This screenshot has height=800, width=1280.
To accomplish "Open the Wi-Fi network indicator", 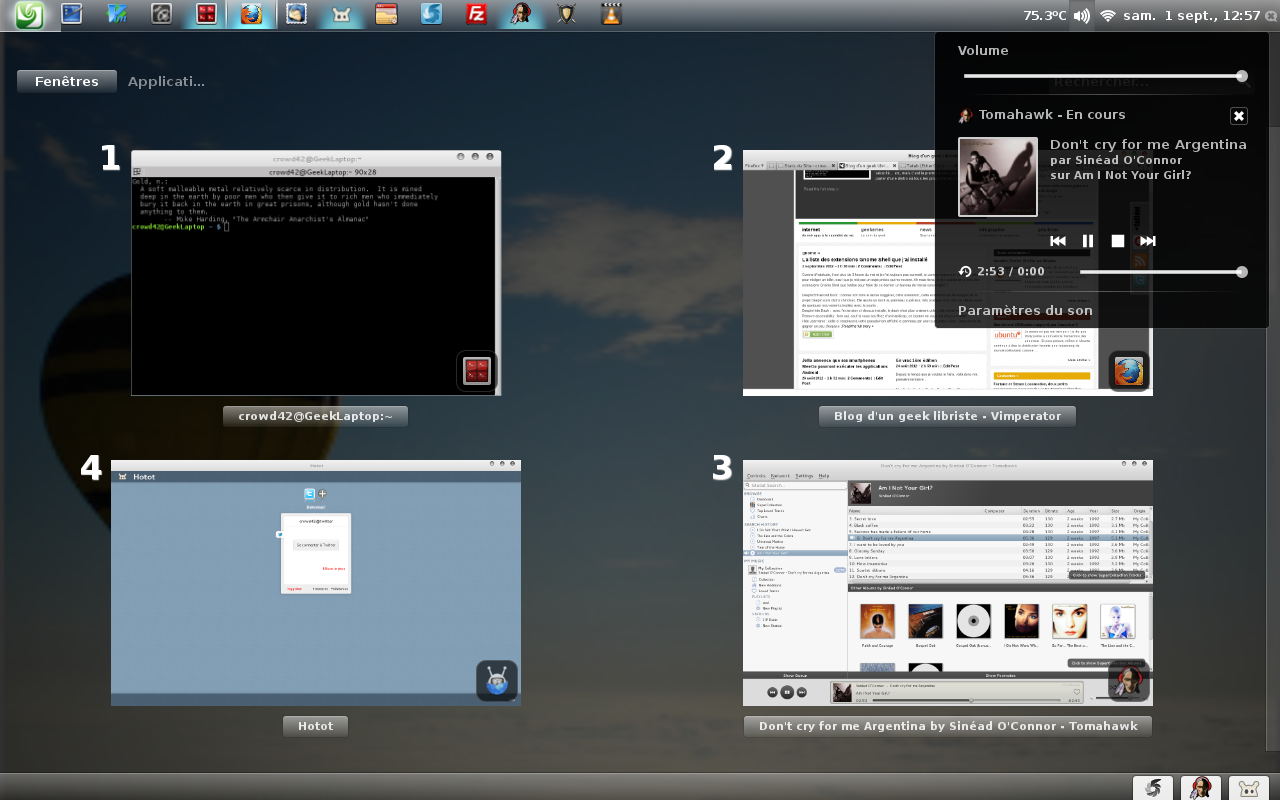I will click(1107, 15).
